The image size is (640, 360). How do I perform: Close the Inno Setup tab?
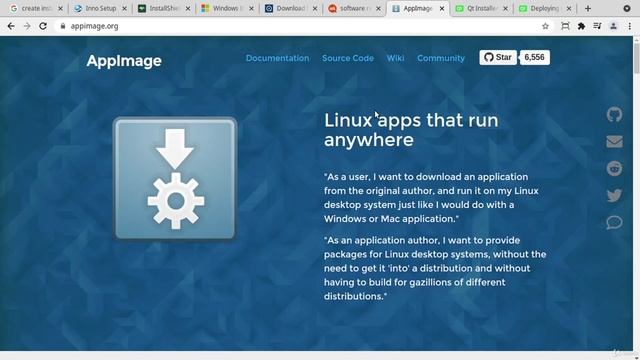pos(124,8)
